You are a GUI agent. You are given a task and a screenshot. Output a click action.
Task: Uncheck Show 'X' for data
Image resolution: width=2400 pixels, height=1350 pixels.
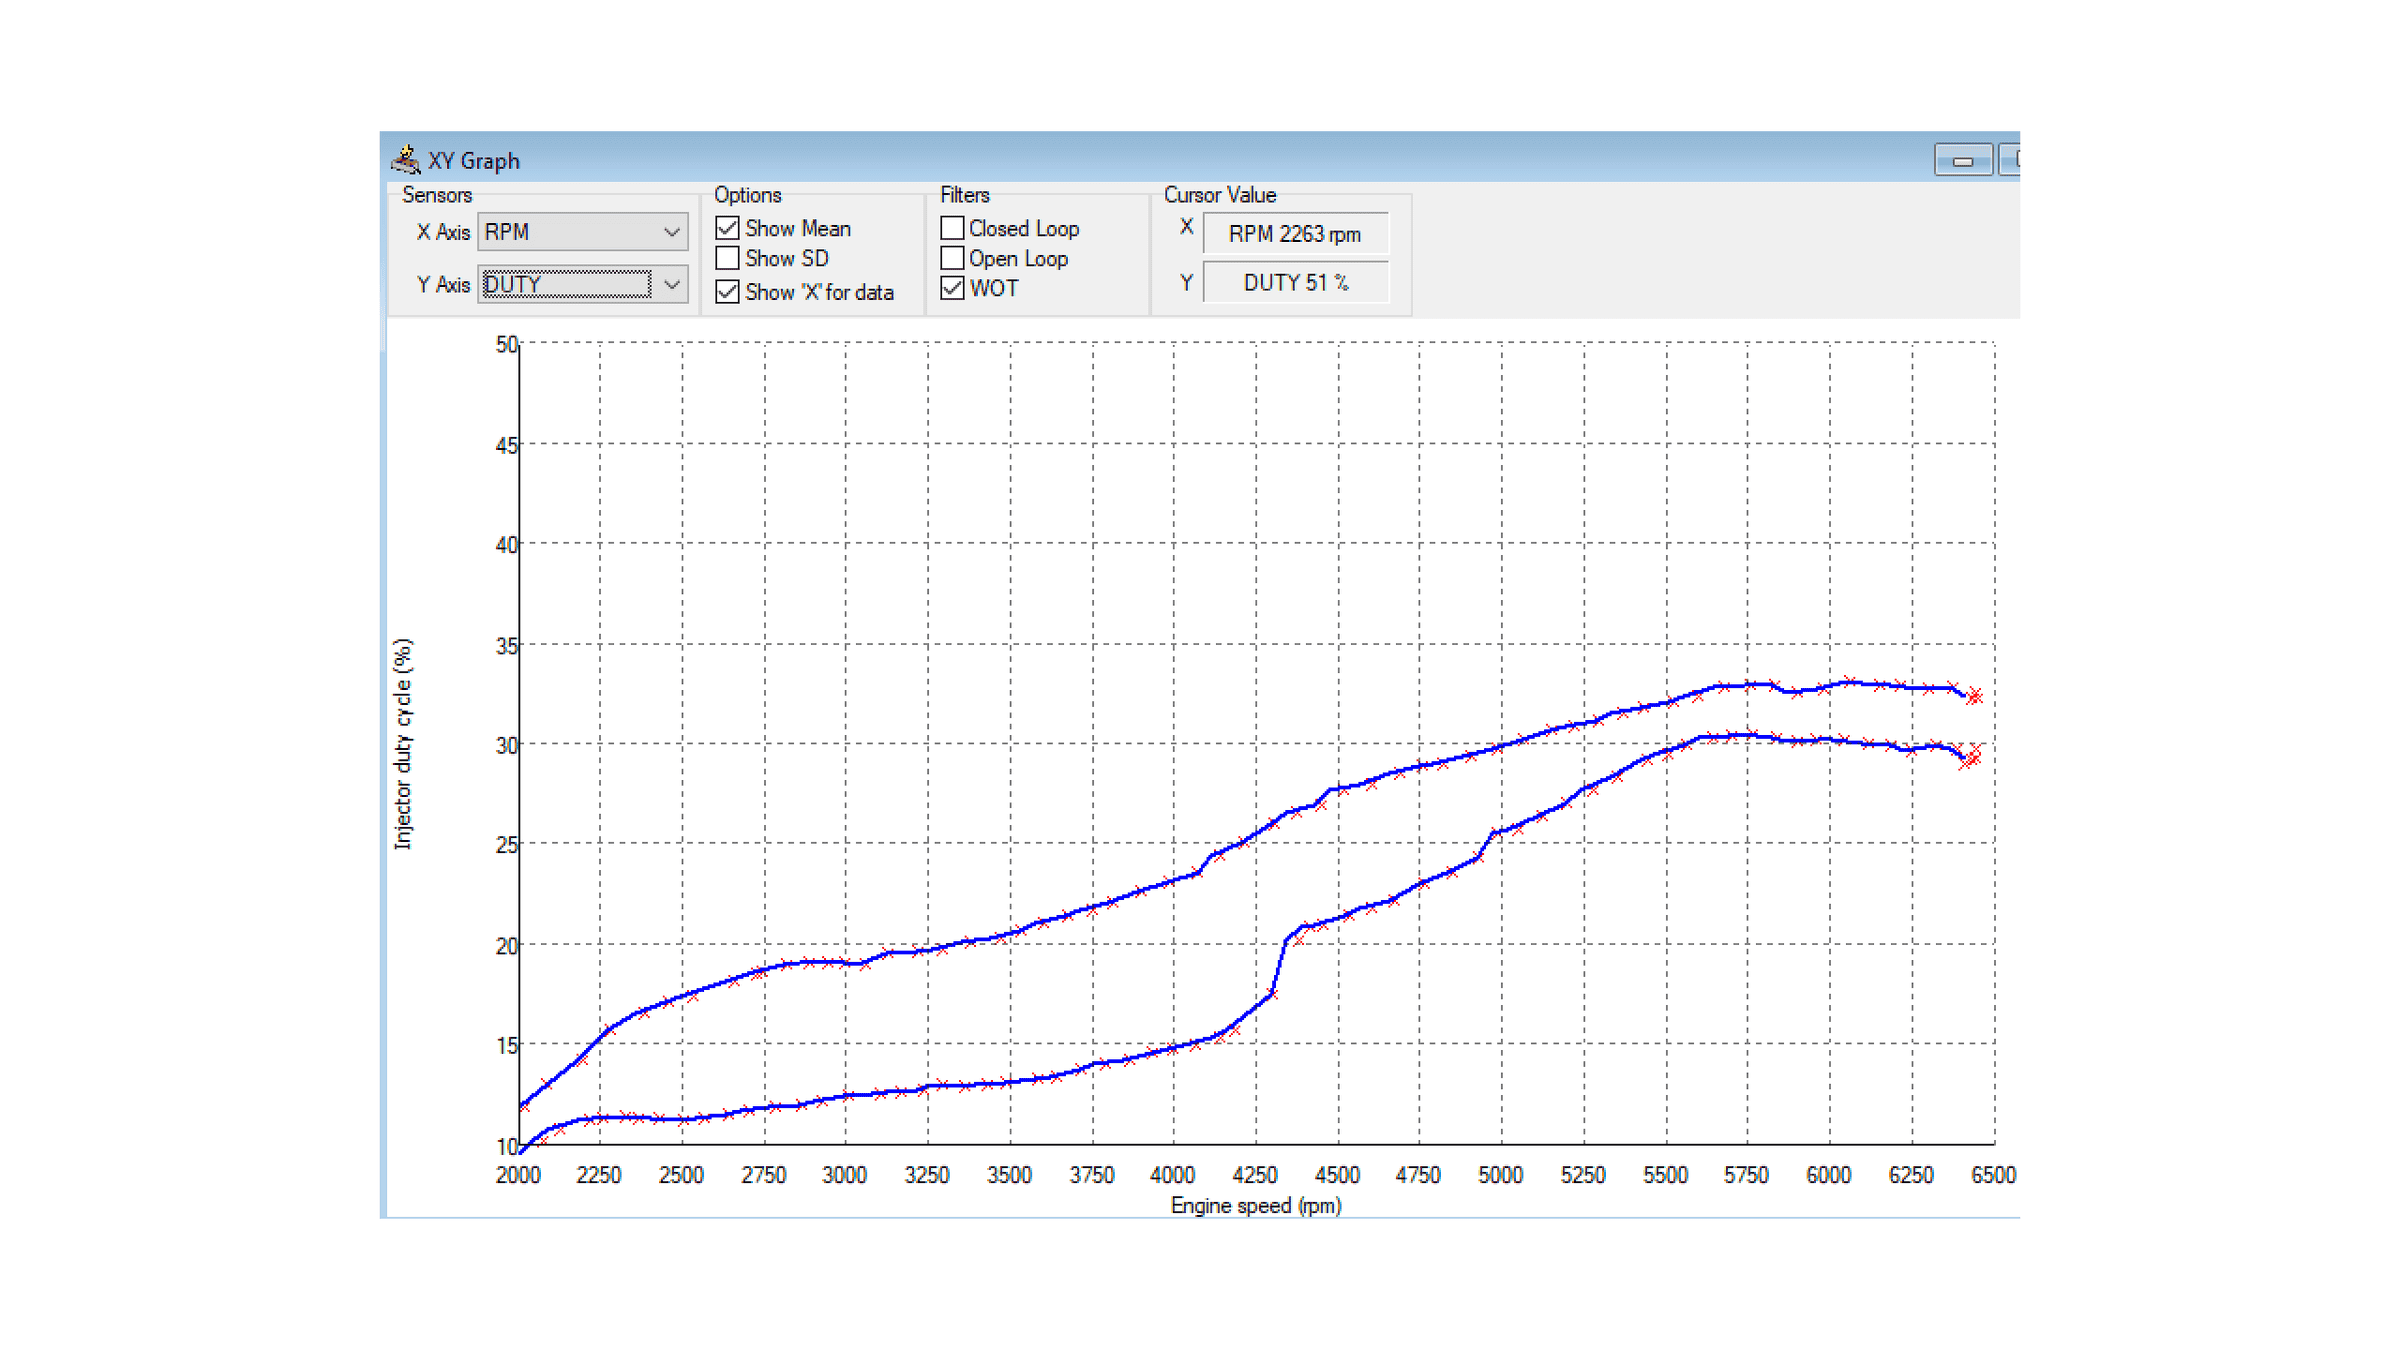tap(727, 291)
